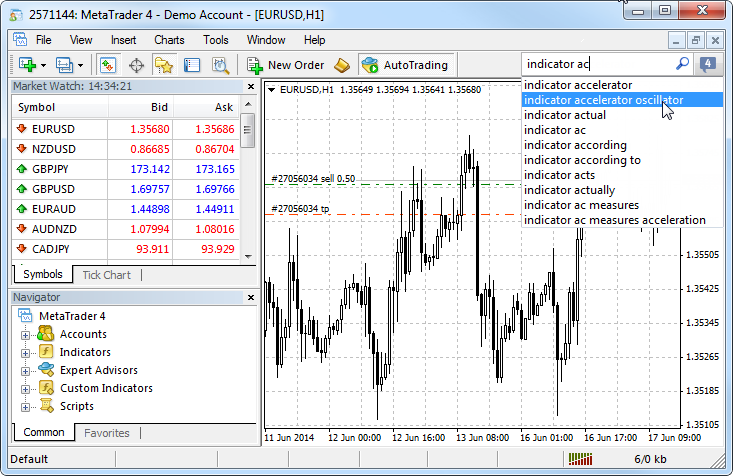Open the Profiles toolbar icon
The width and height of the screenshot is (733, 476).
[65, 65]
